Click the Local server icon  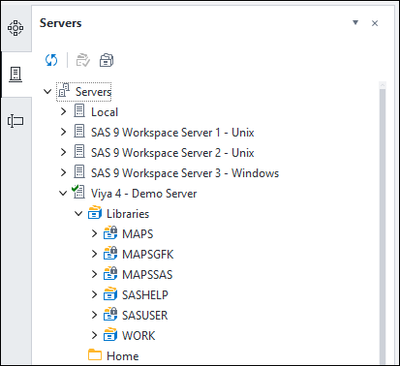[79, 111]
